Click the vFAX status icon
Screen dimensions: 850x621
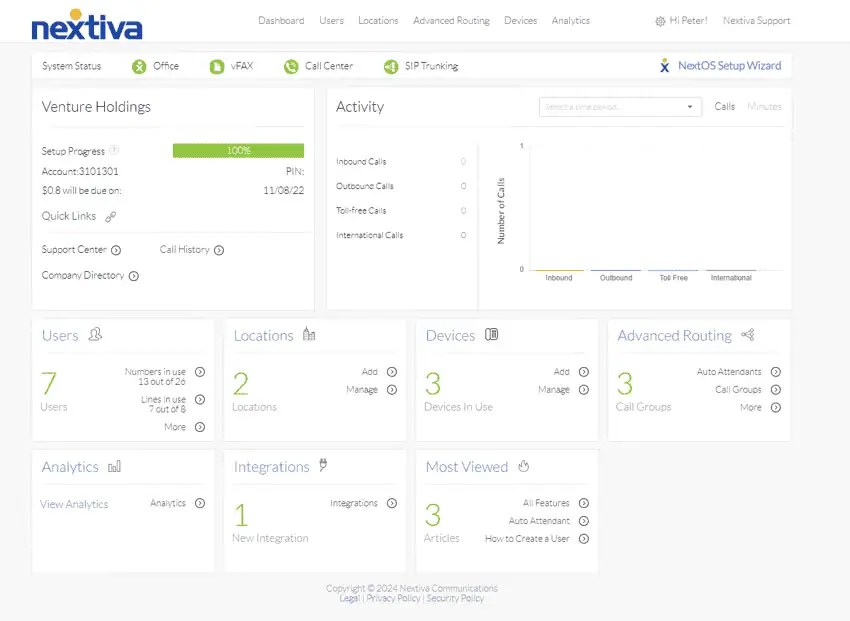point(217,67)
